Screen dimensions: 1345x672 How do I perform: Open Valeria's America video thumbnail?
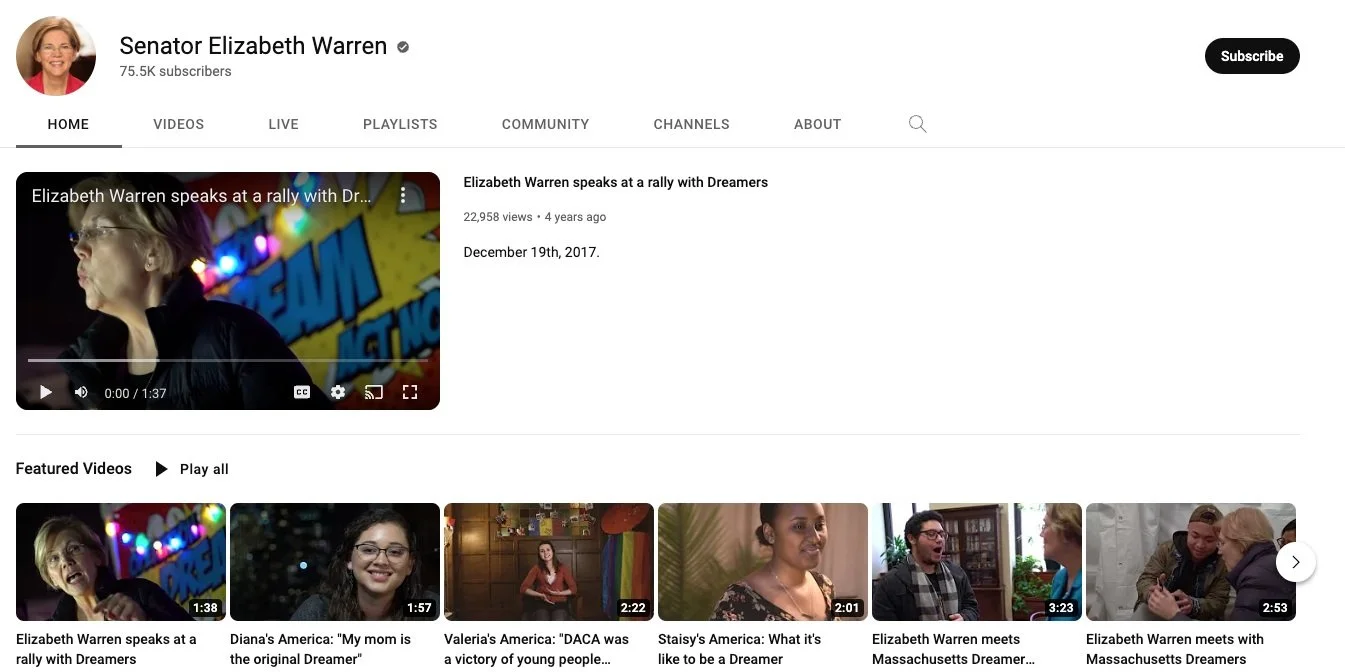coord(549,562)
